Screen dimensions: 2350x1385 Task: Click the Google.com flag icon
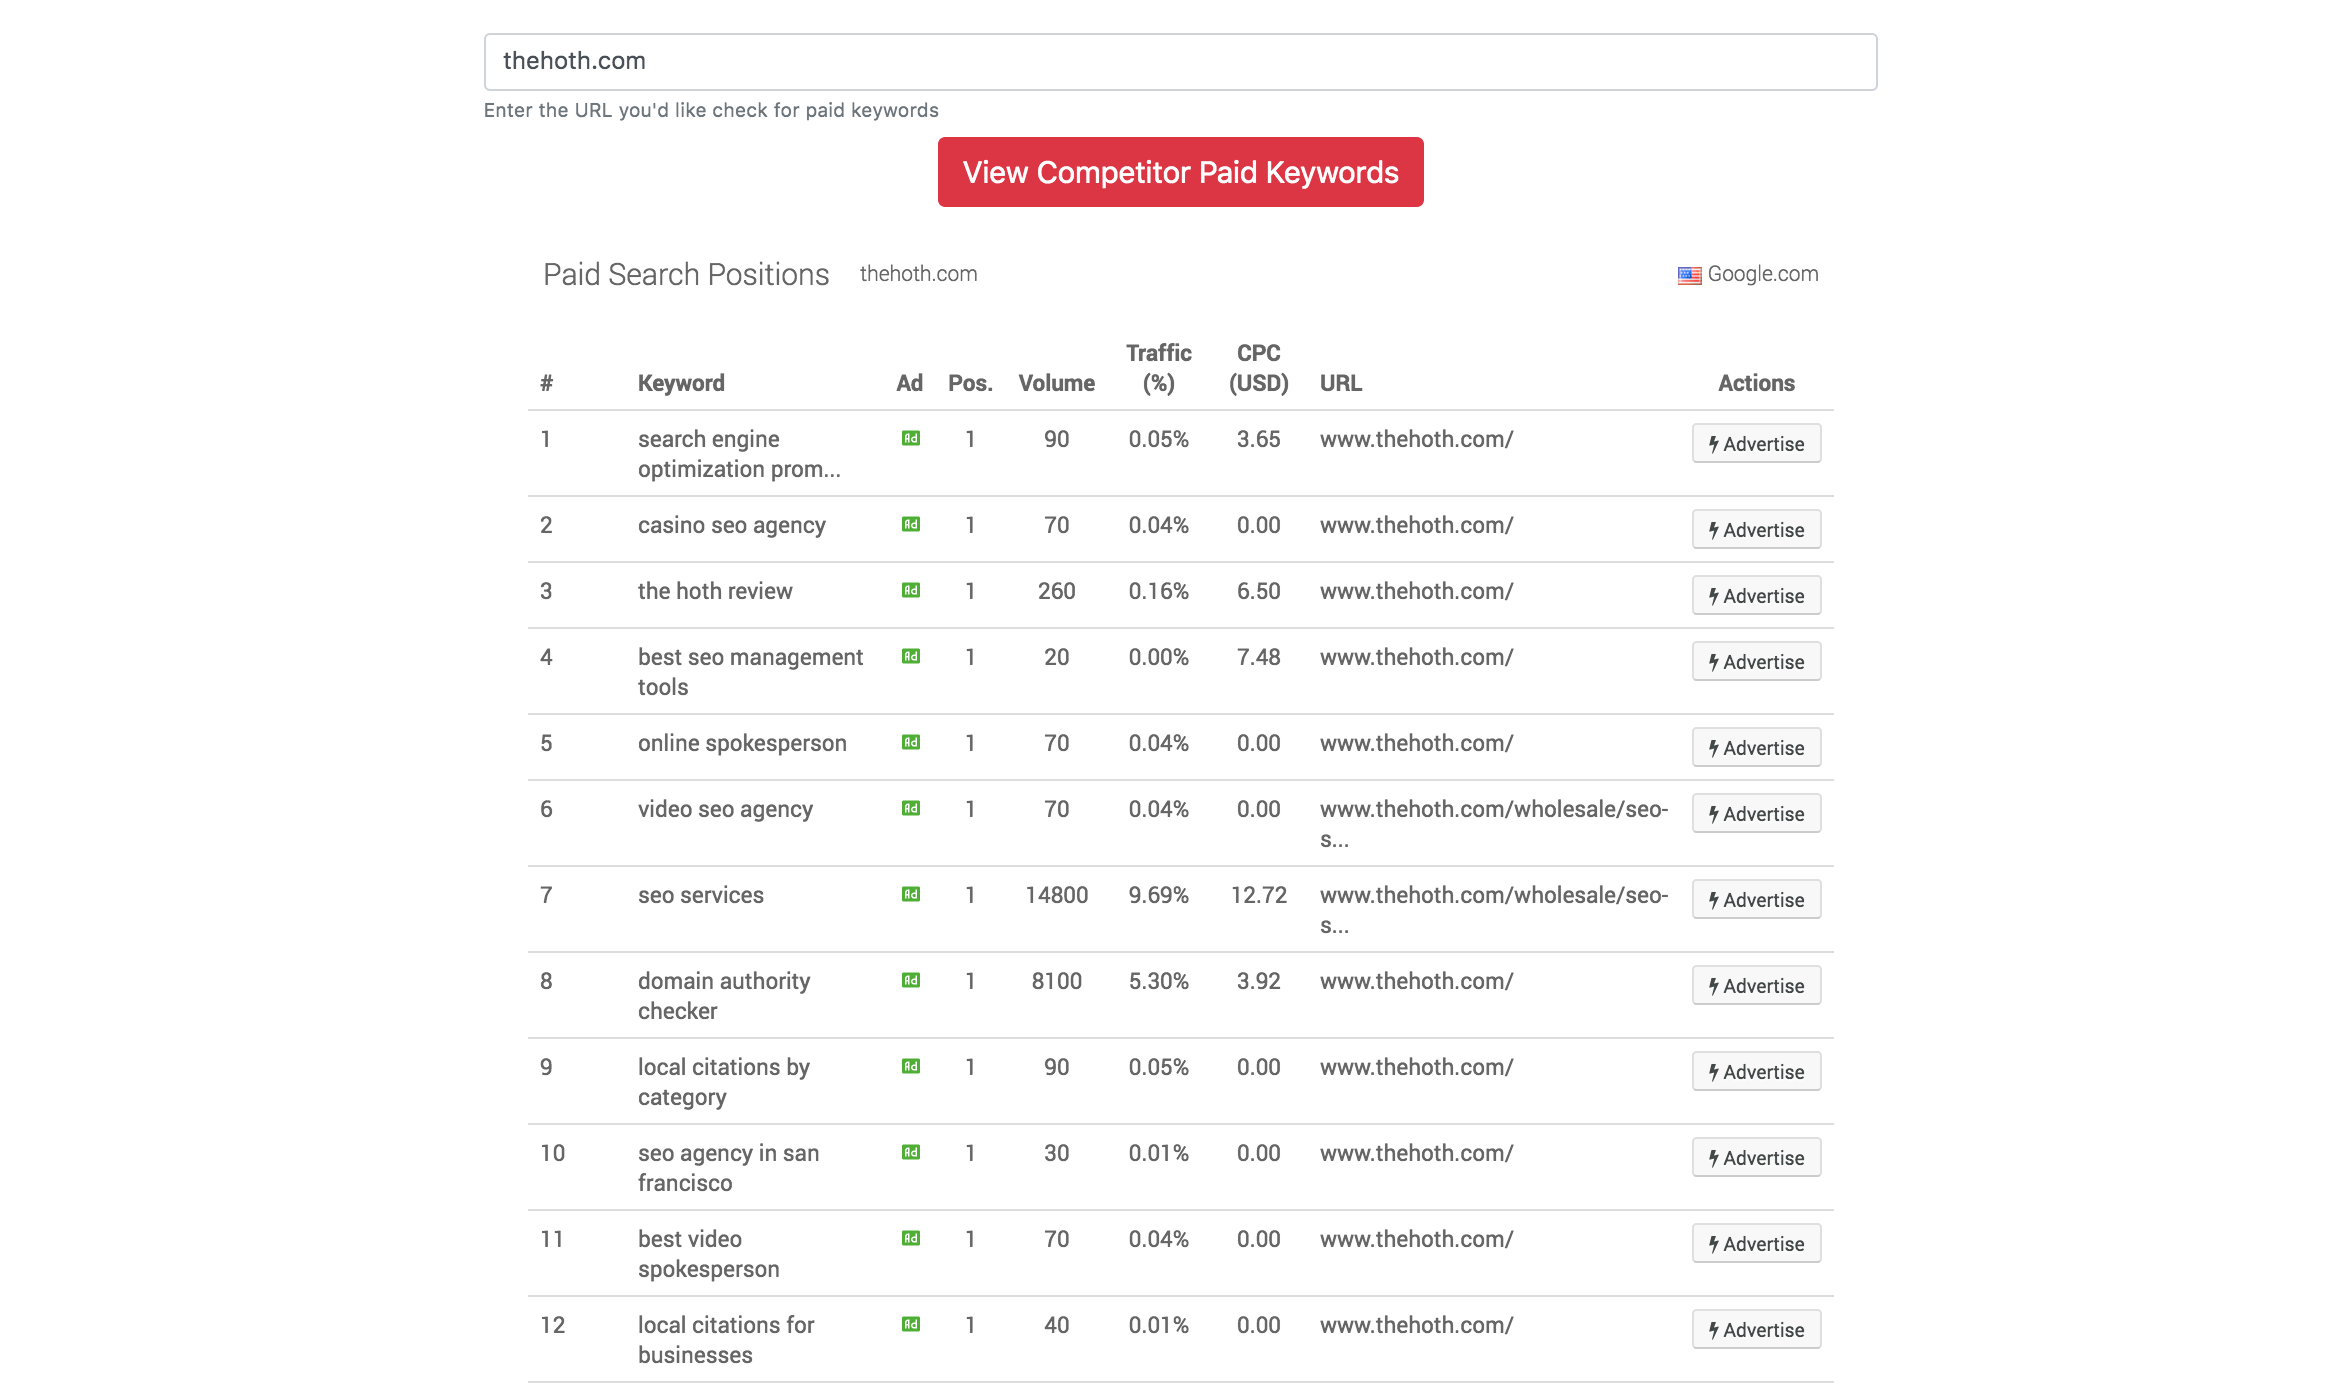click(1688, 275)
